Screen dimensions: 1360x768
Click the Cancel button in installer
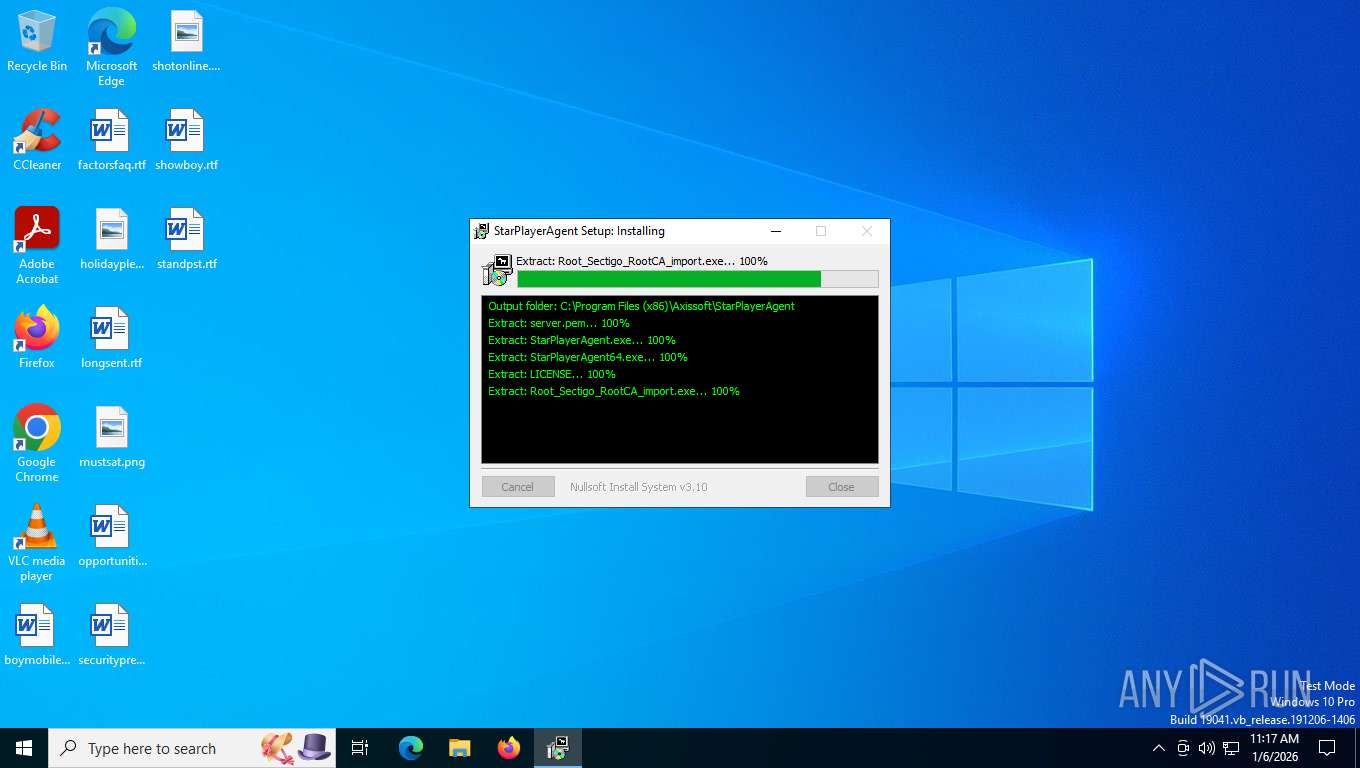[x=518, y=487]
